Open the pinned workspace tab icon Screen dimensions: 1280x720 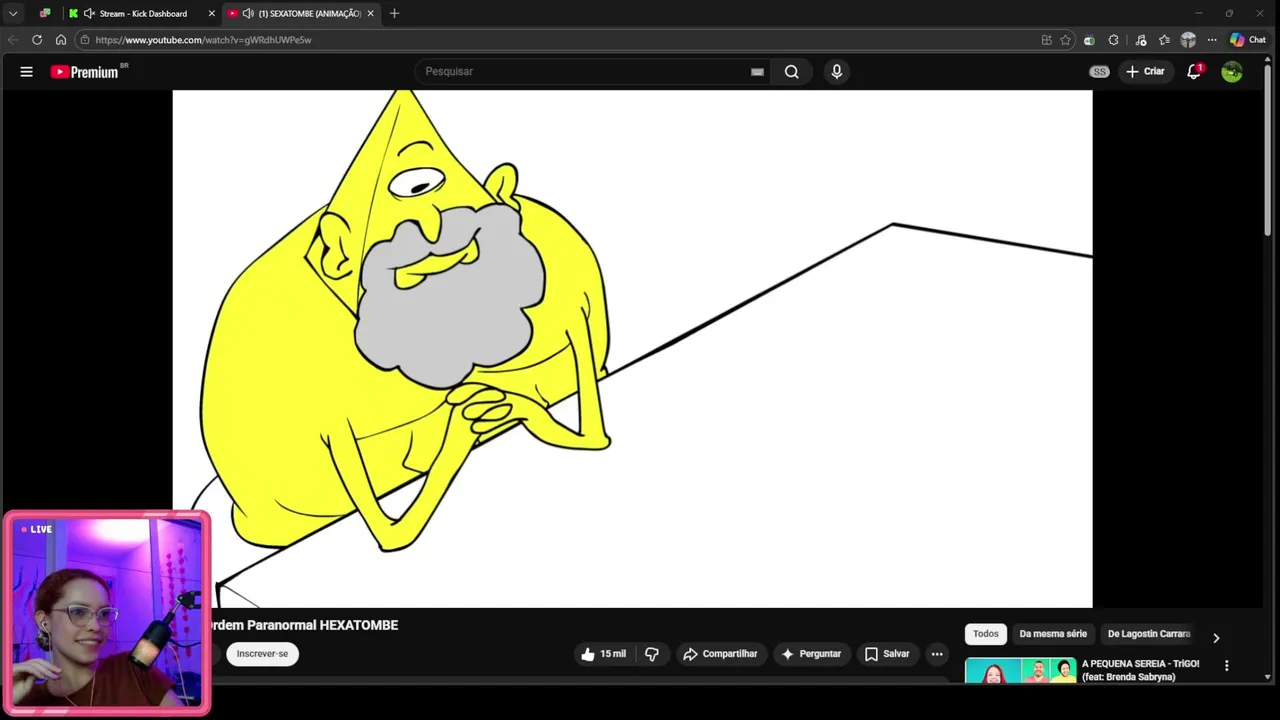pos(45,13)
